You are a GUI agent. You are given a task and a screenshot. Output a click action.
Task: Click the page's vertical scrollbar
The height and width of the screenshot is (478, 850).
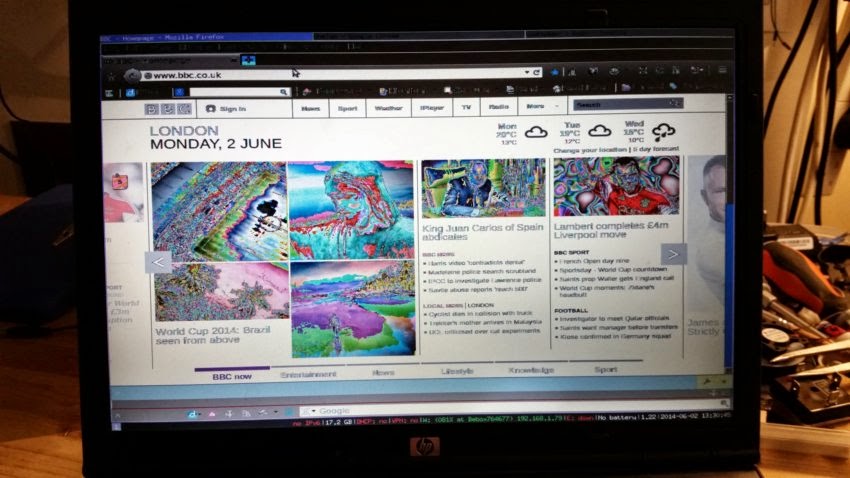click(x=729, y=233)
